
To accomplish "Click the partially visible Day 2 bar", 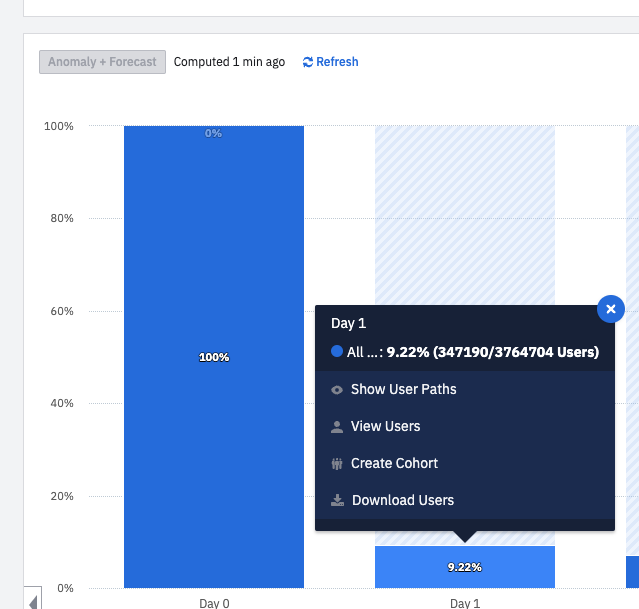I will [632, 572].
